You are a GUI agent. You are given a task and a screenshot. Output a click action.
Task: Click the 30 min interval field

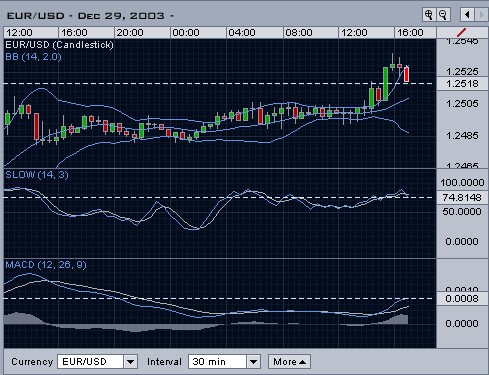218,362
